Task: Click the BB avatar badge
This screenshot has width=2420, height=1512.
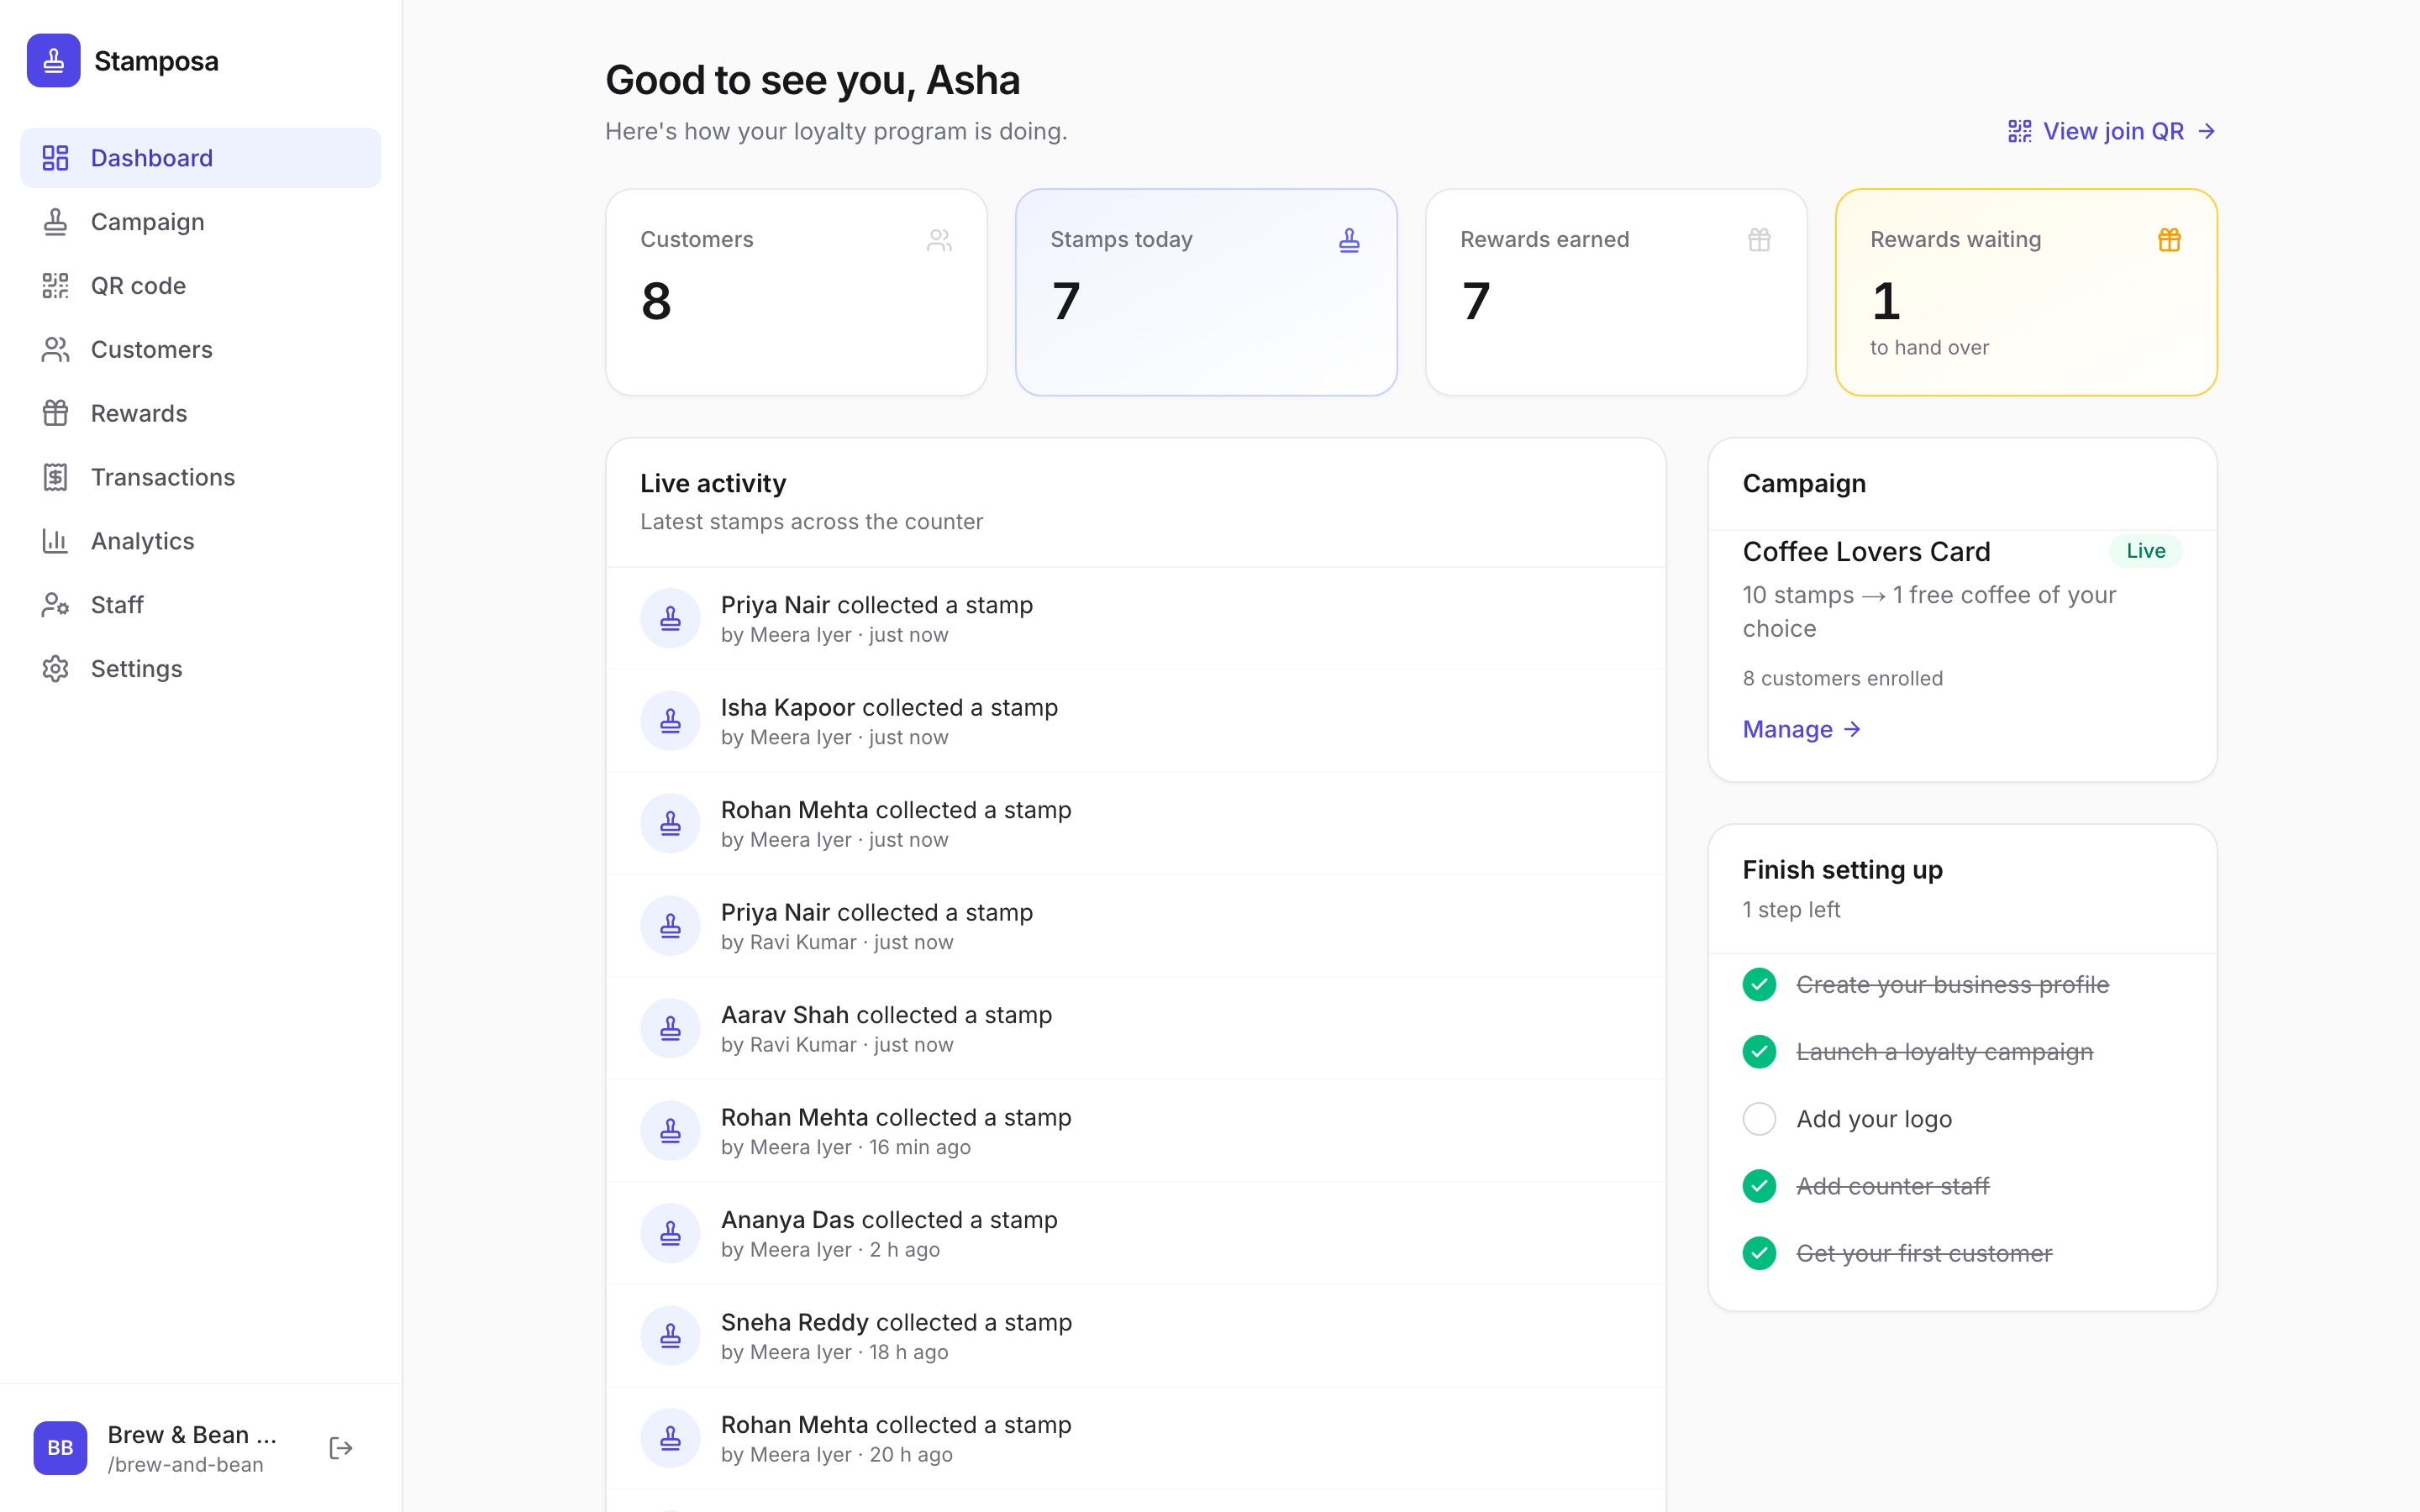Action: 60,1448
